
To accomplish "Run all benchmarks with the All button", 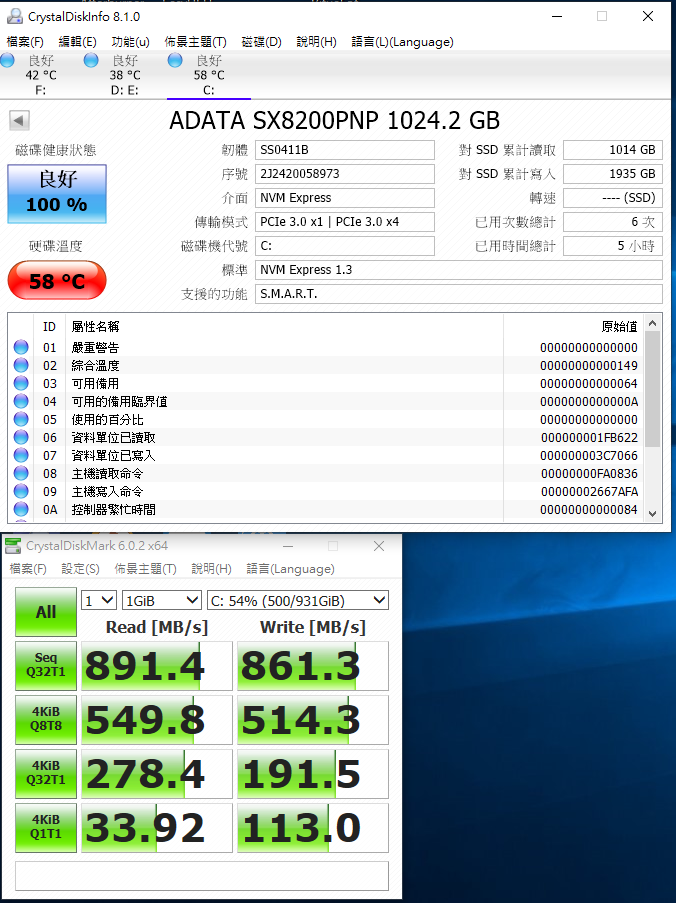I will click(46, 612).
